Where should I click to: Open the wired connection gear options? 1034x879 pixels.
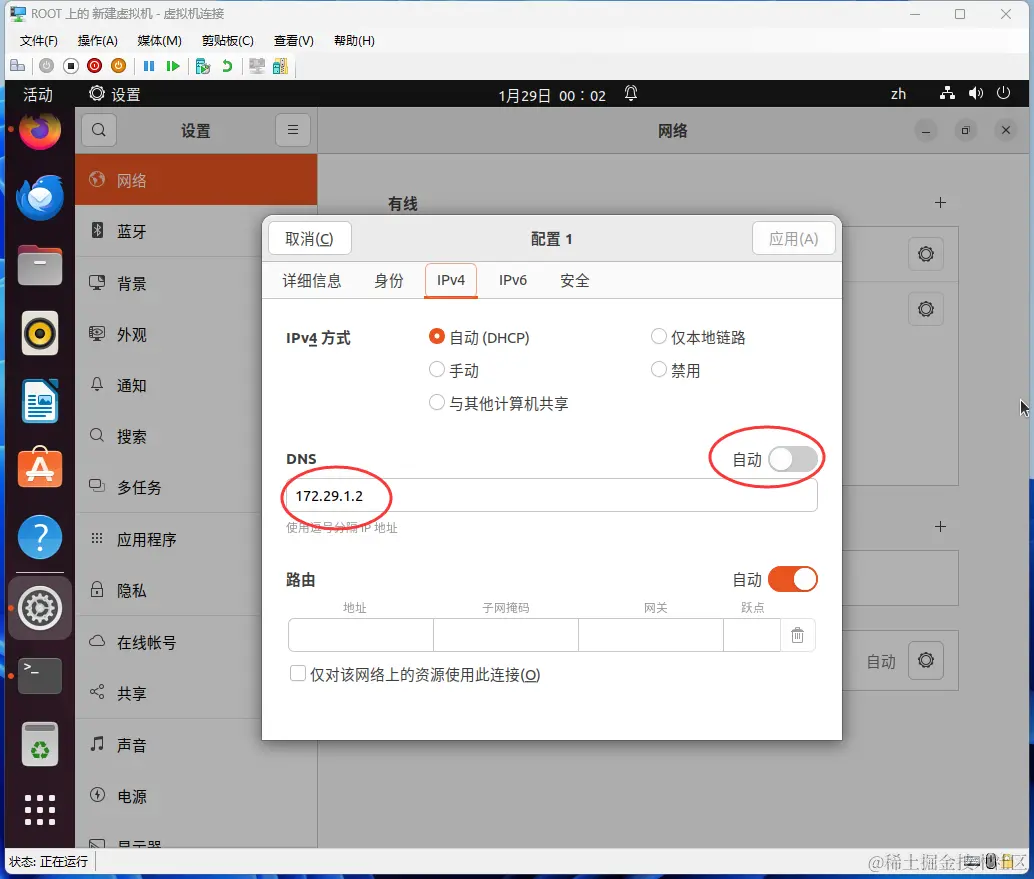pos(925,254)
